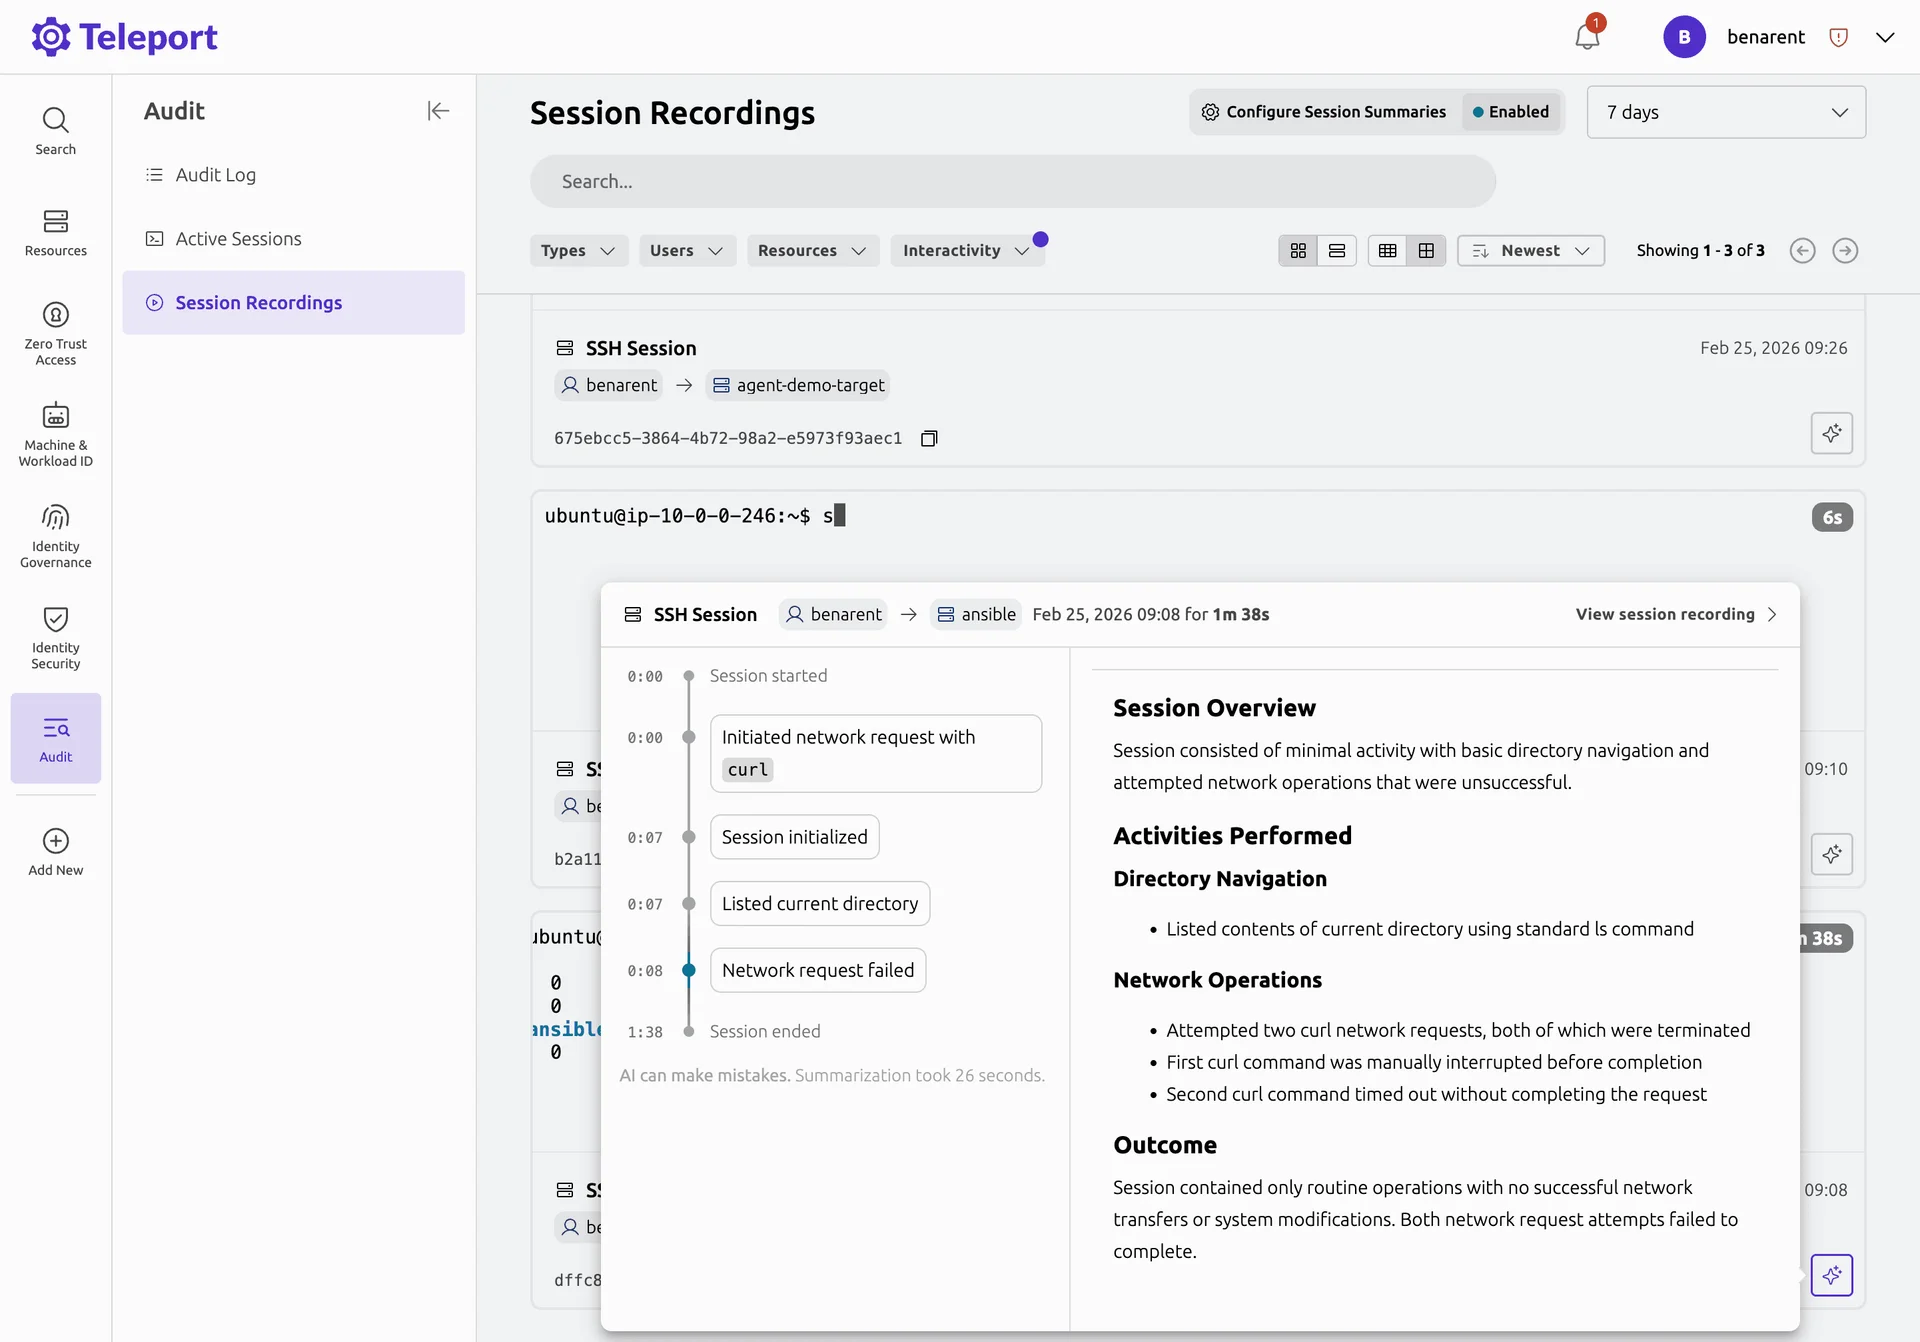Expand the Types filter dropdown

pos(578,250)
